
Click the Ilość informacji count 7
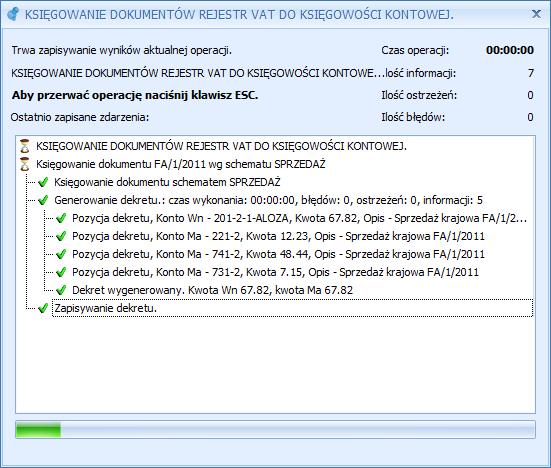point(531,73)
